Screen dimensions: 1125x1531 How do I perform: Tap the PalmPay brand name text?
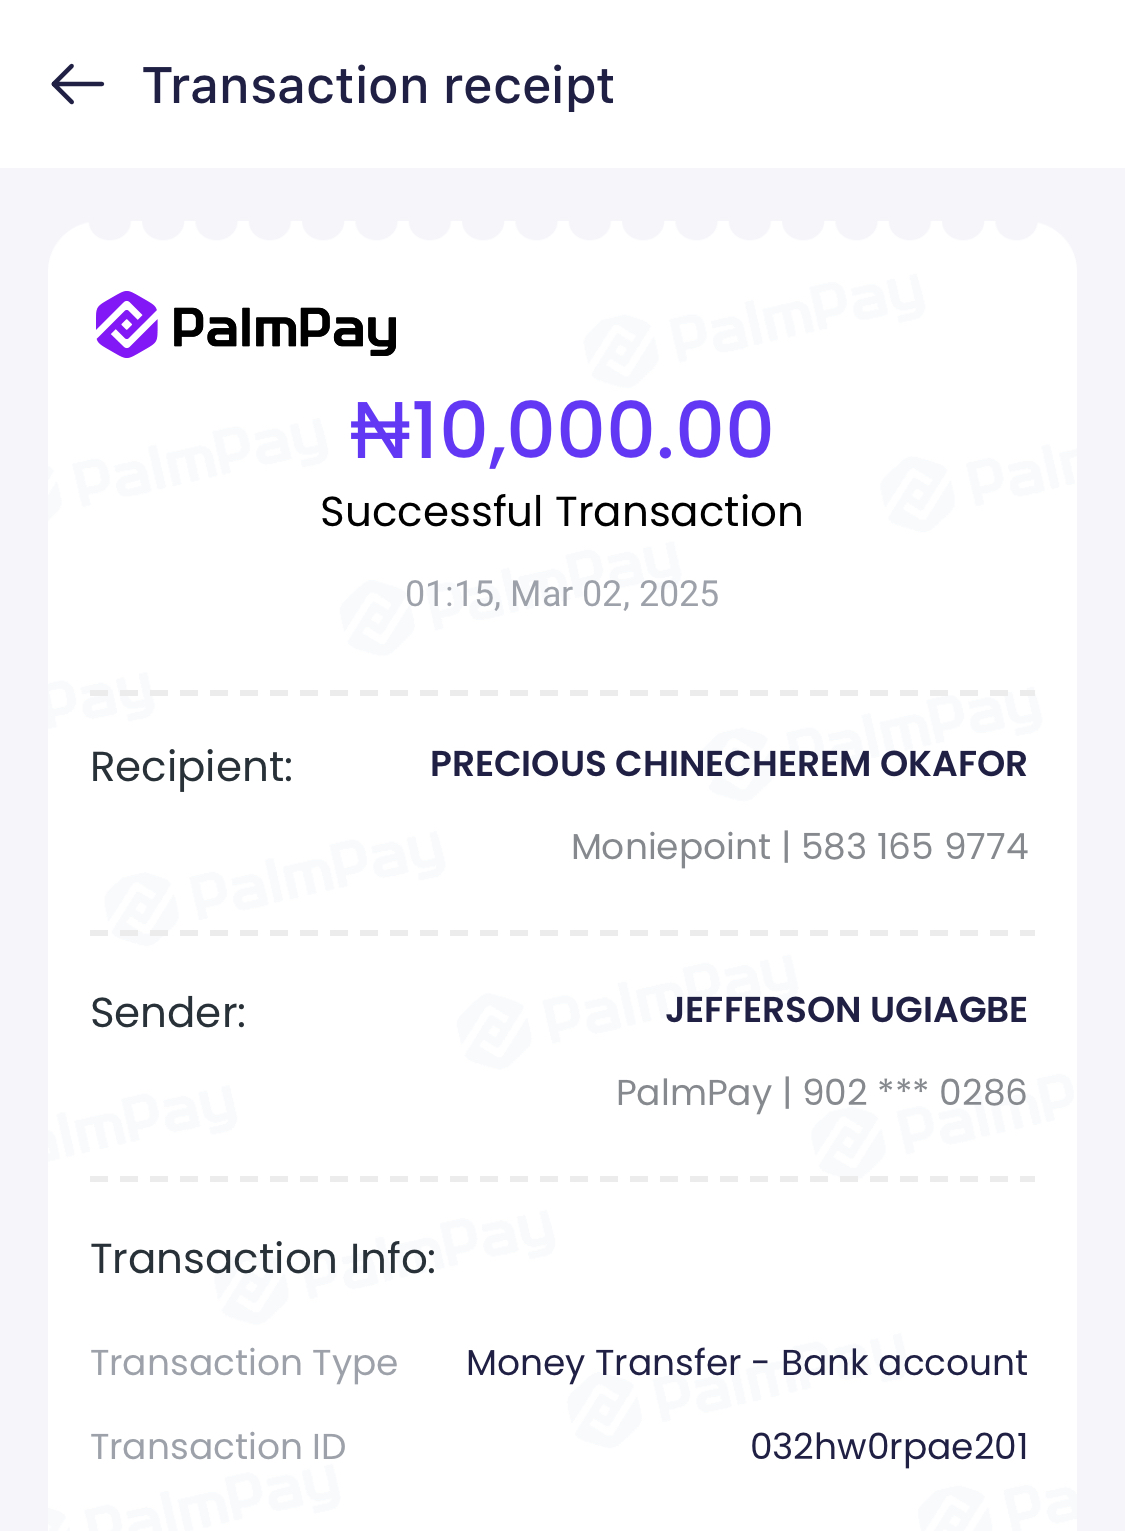tap(285, 328)
